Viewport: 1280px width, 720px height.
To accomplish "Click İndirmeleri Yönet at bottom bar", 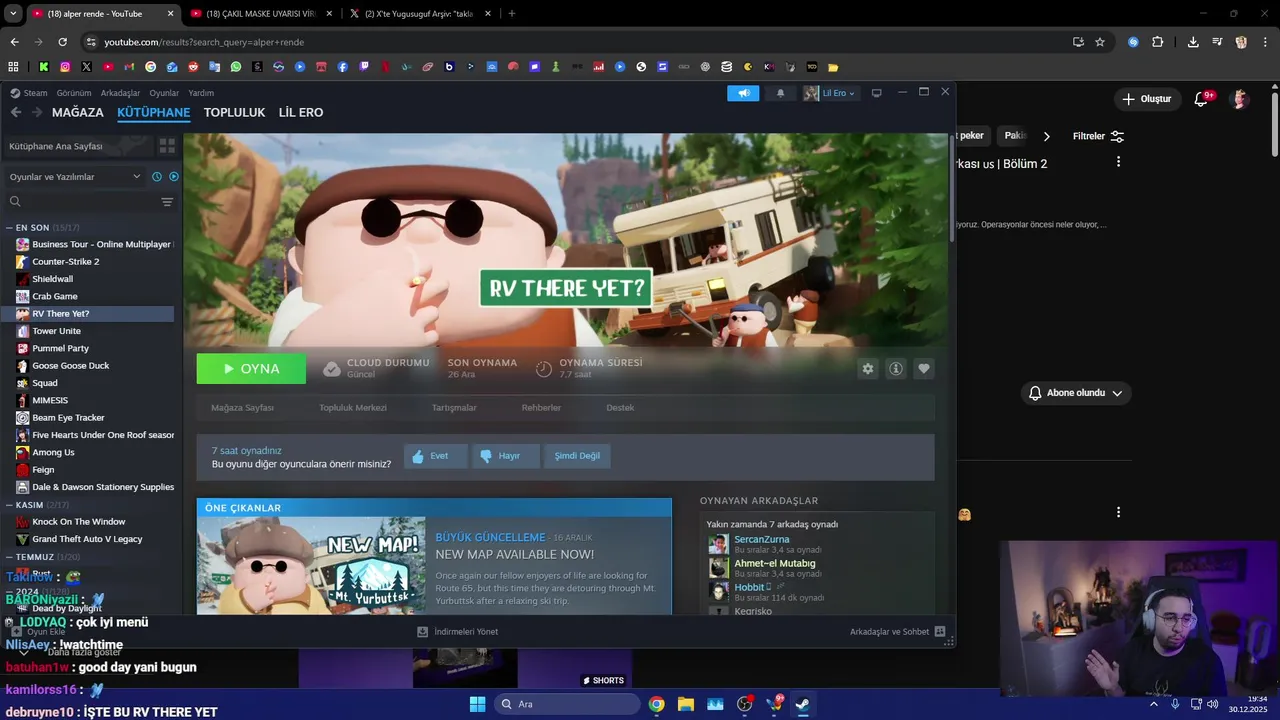I will coord(457,632).
